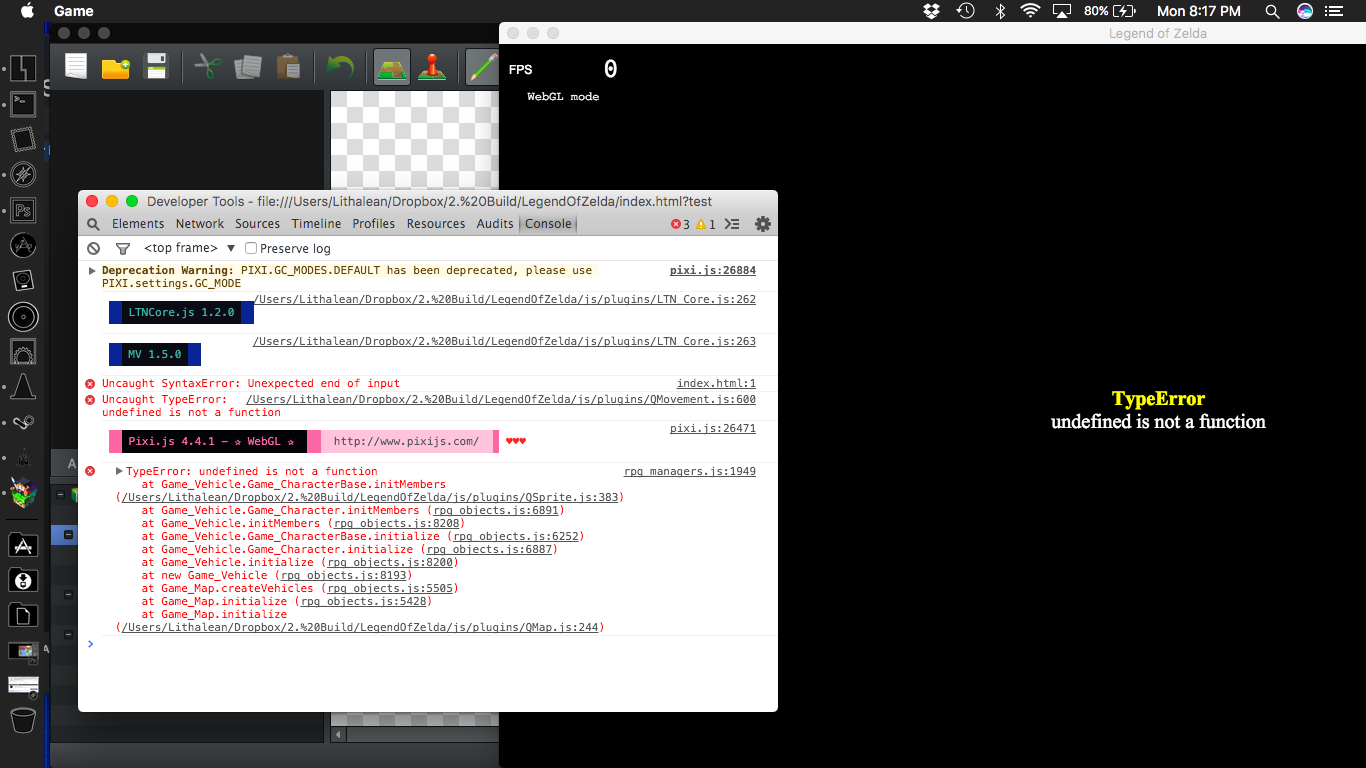Toggle the DevTools drawer icon

tap(732, 224)
